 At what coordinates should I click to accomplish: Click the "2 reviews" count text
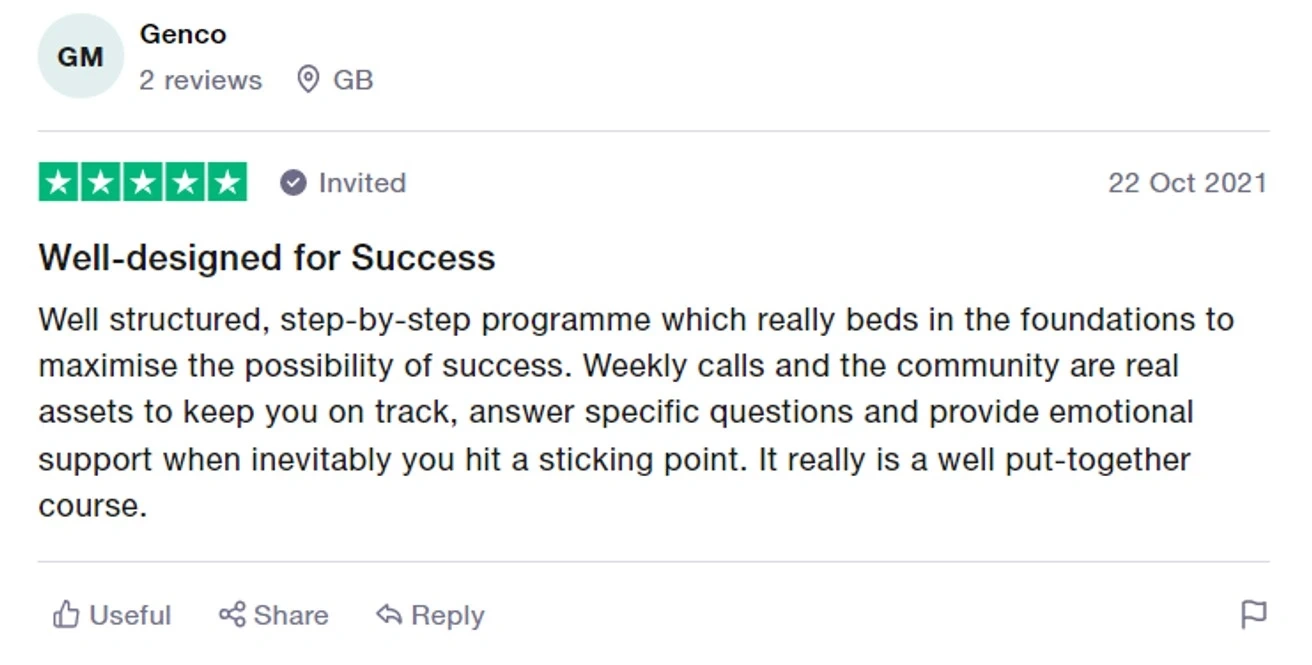pyautogui.click(x=200, y=80)
